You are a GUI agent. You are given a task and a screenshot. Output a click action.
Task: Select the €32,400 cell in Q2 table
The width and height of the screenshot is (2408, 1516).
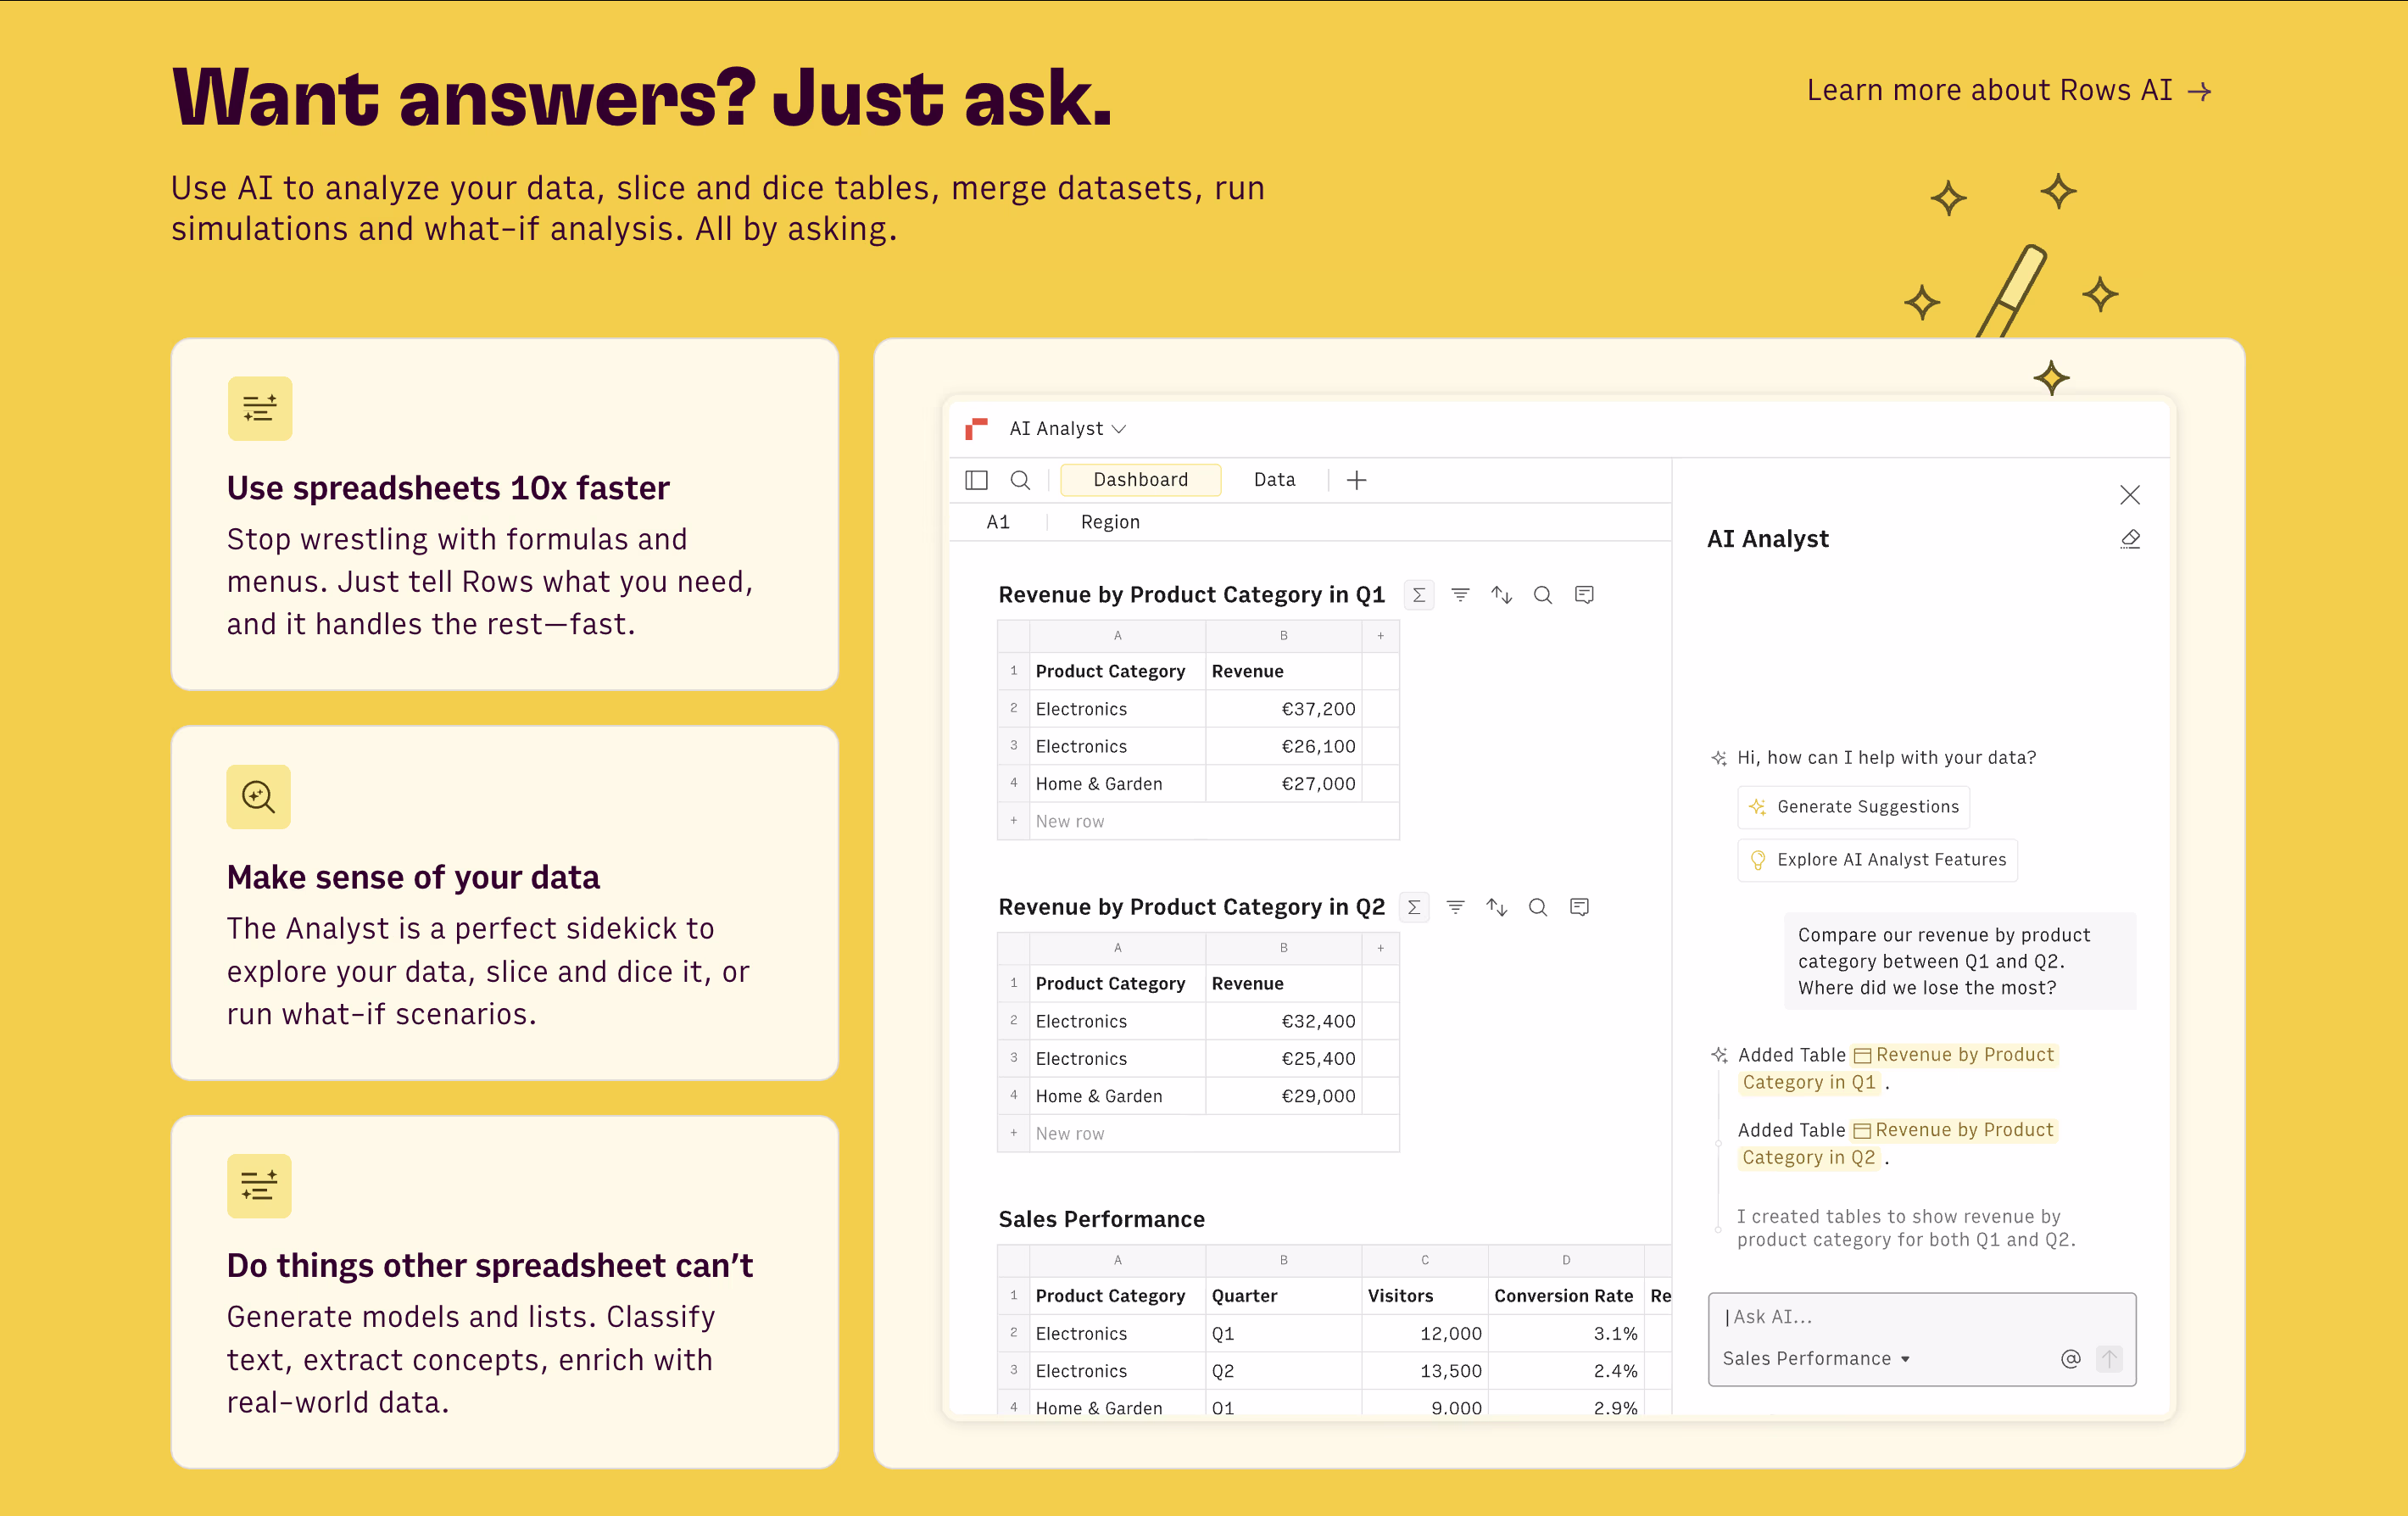(x=1284, y=1021)
